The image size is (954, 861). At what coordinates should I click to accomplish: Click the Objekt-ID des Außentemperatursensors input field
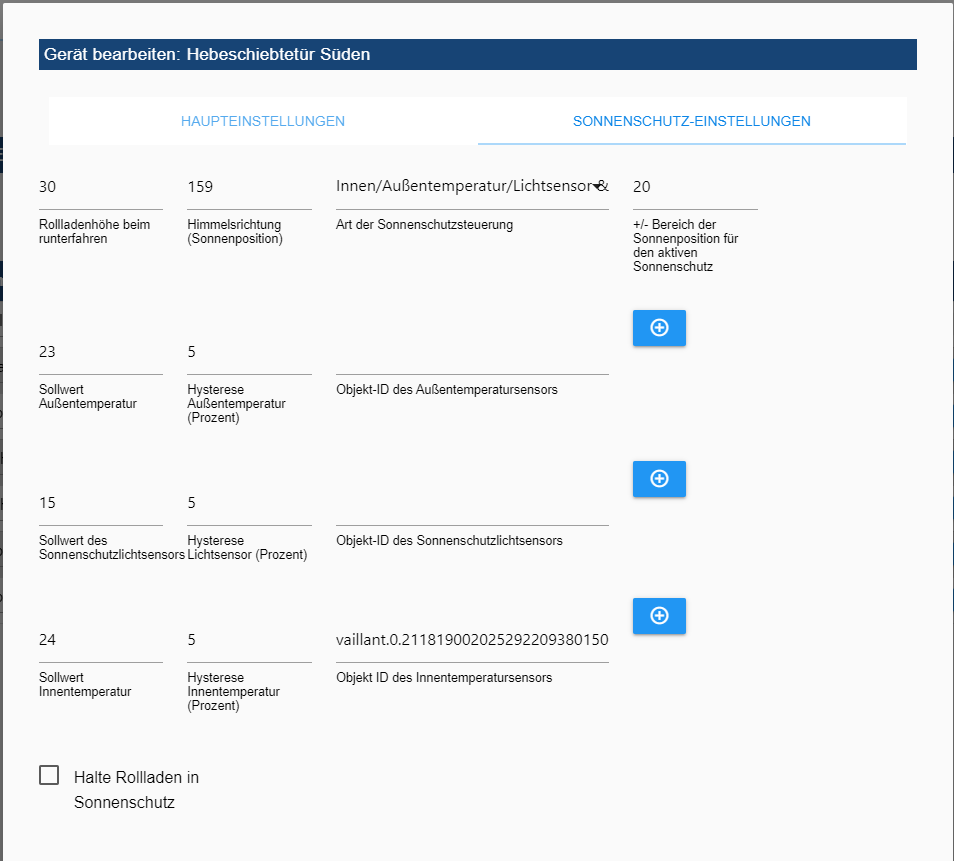472,352
